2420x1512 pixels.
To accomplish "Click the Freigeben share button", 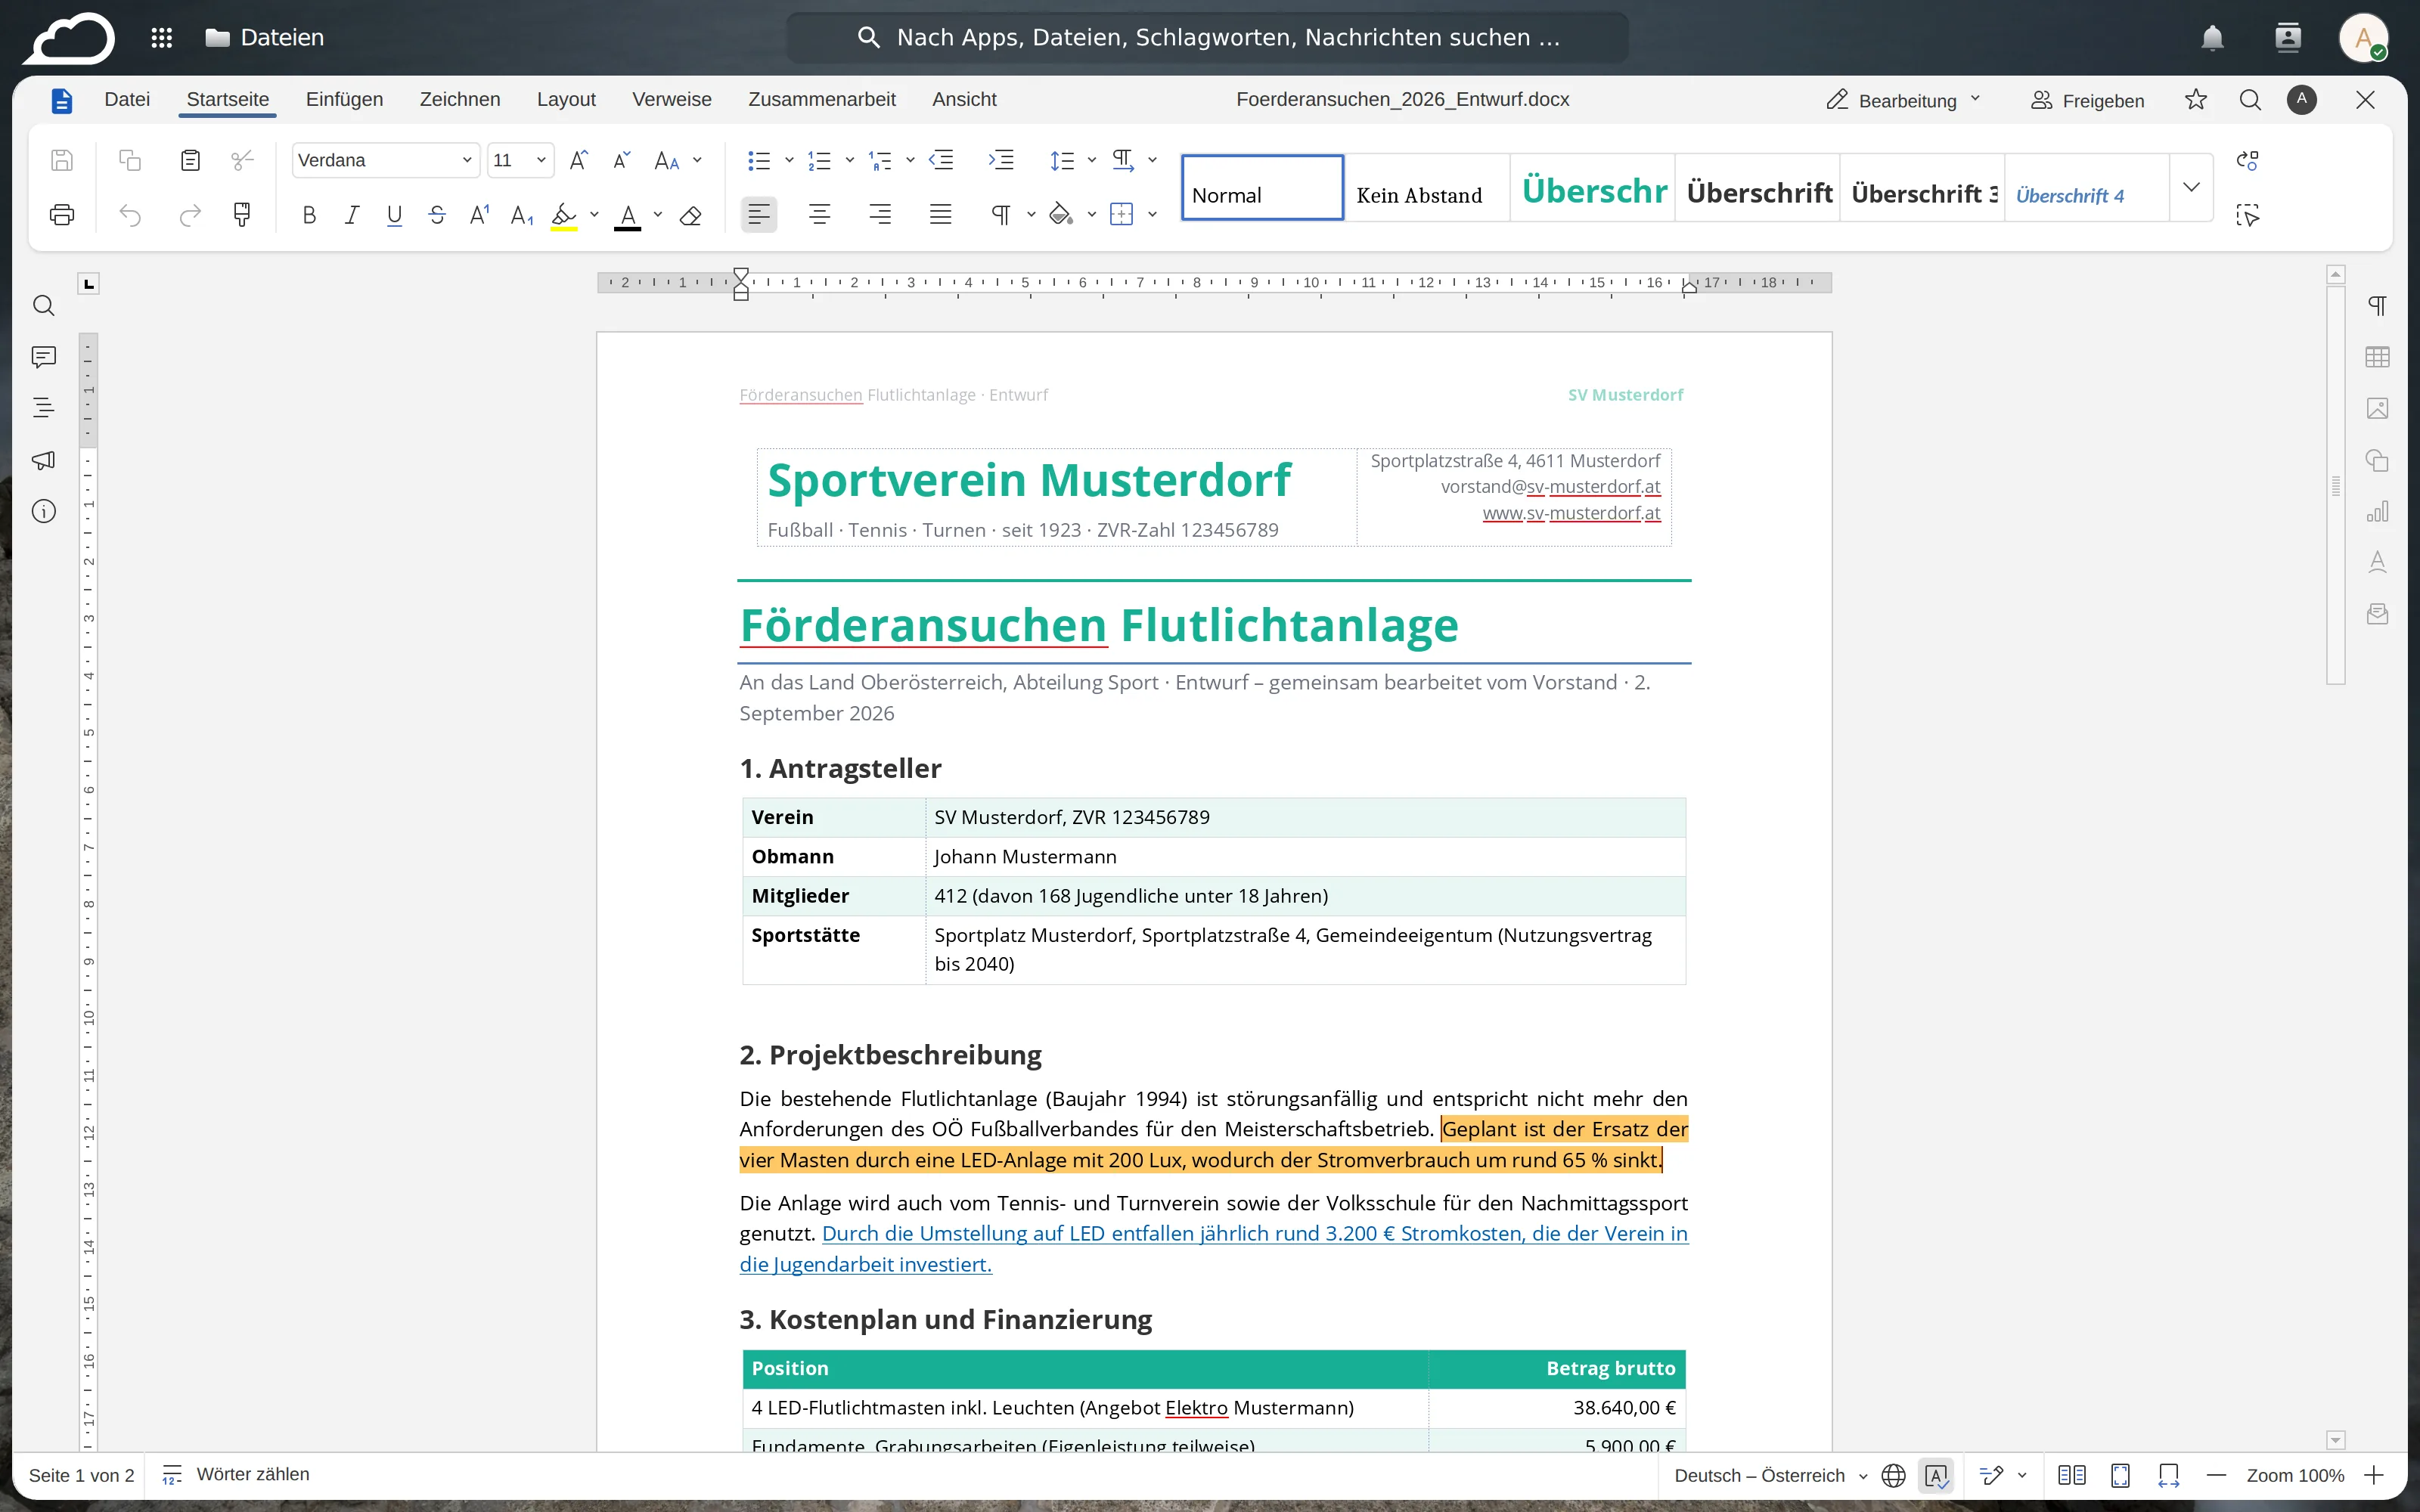I will tap(2088, 100).
